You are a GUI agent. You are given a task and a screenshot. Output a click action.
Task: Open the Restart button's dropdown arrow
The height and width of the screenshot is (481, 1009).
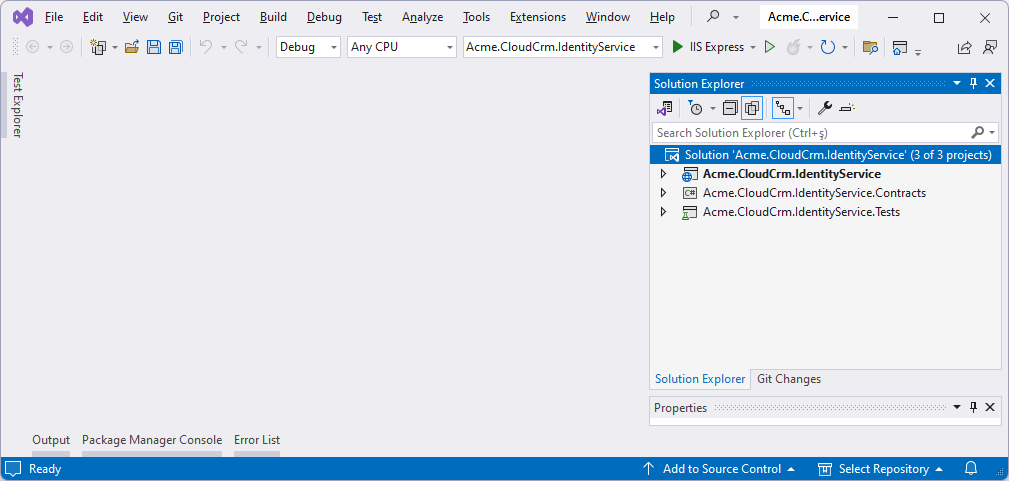click(844, 47)
